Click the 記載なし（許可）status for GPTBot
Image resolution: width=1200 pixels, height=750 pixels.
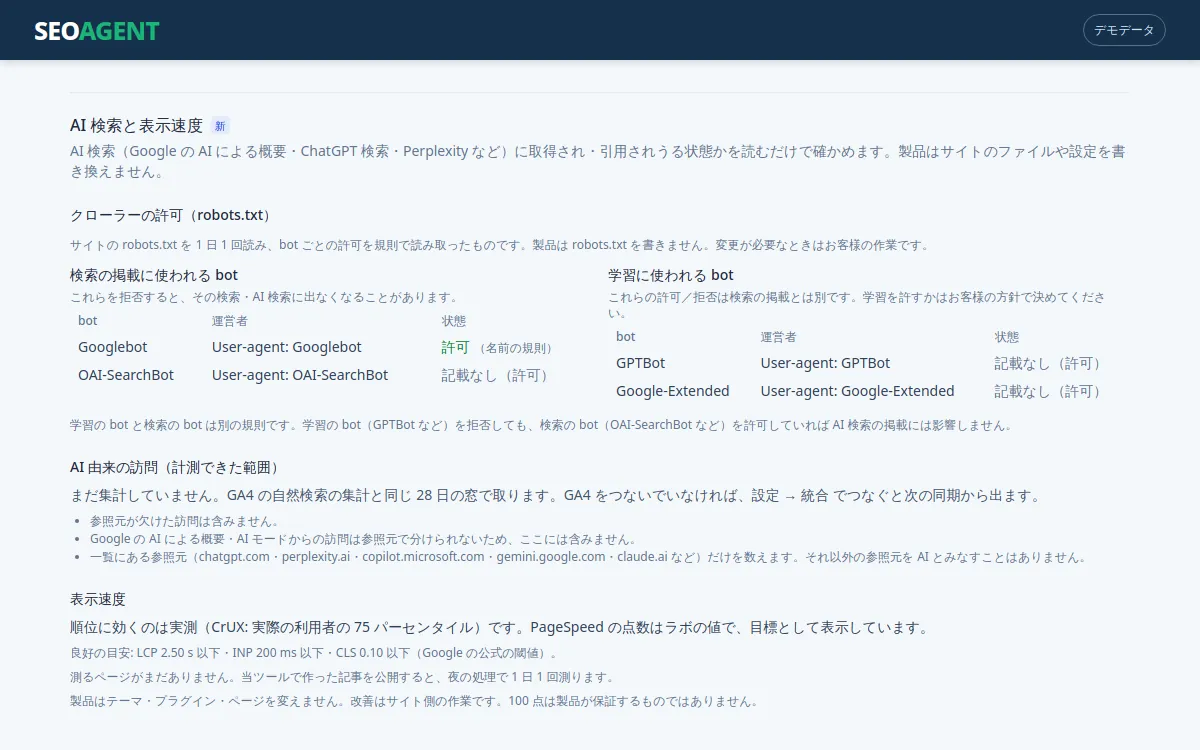click(1049, 363)
